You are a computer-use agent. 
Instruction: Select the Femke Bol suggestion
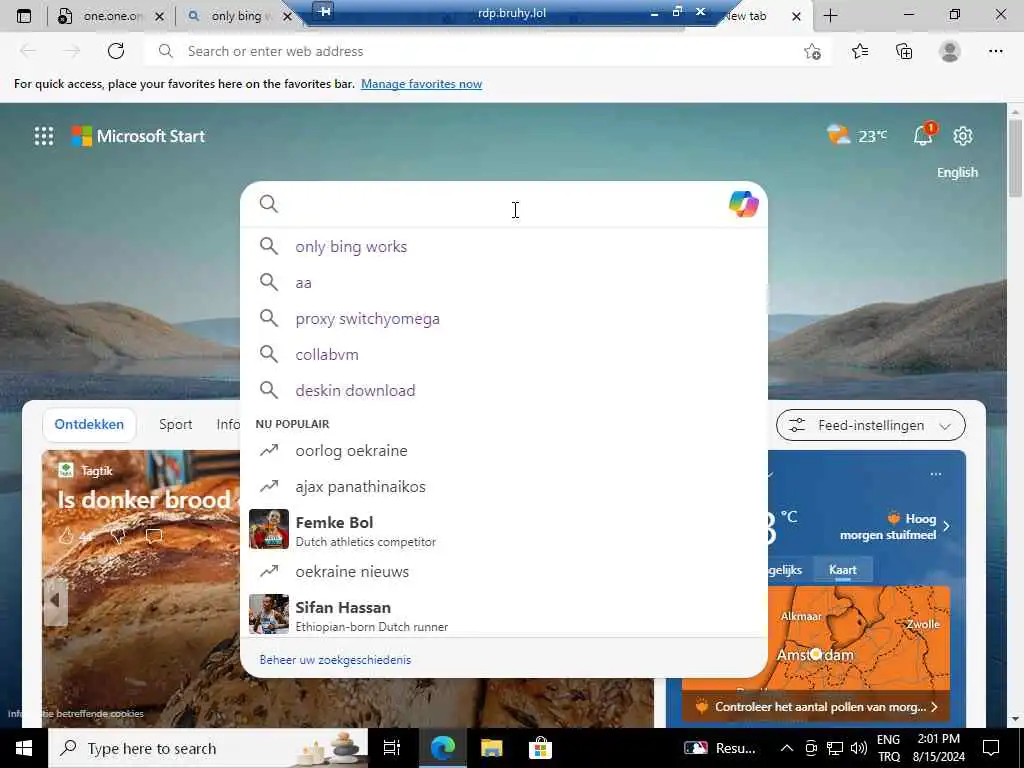[x=504, y=530]
